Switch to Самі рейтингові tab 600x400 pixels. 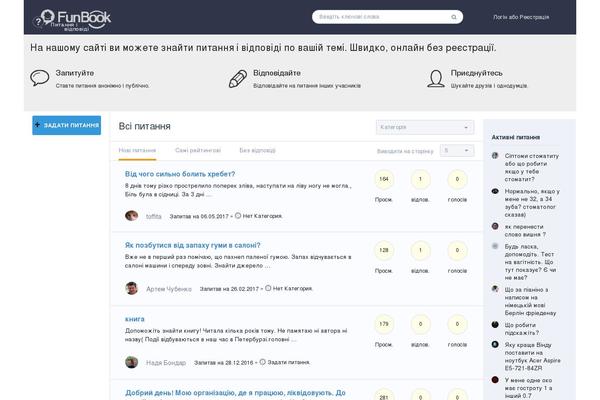(x=198, y=150)
